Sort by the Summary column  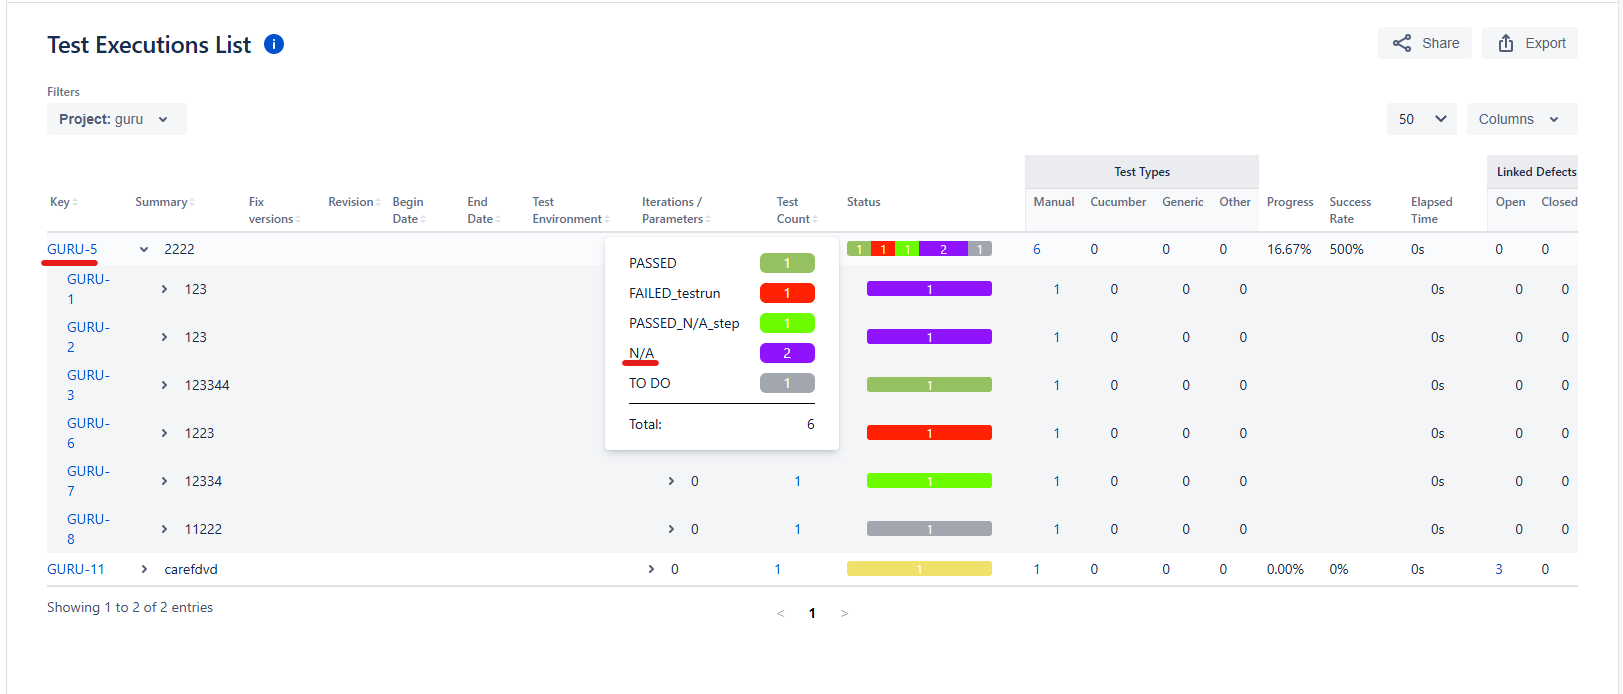point(164,202)
